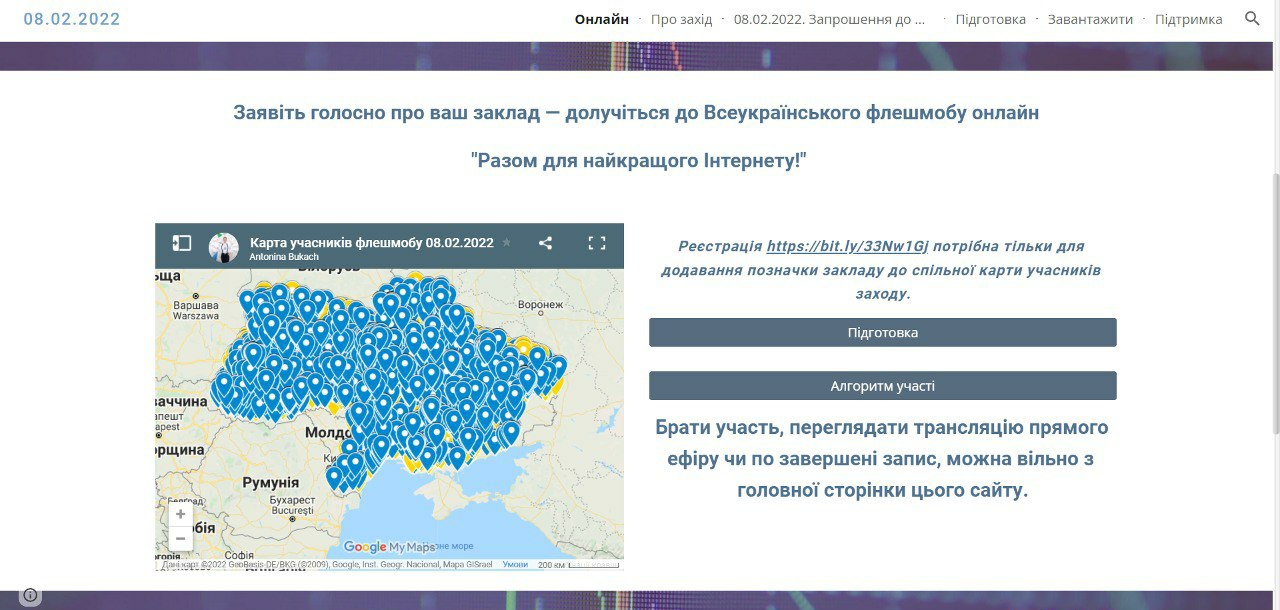The width and height of the screenshot is (1280, 610).
Task: Click Antonina Bukach's avatar
Action: point(222,246)
